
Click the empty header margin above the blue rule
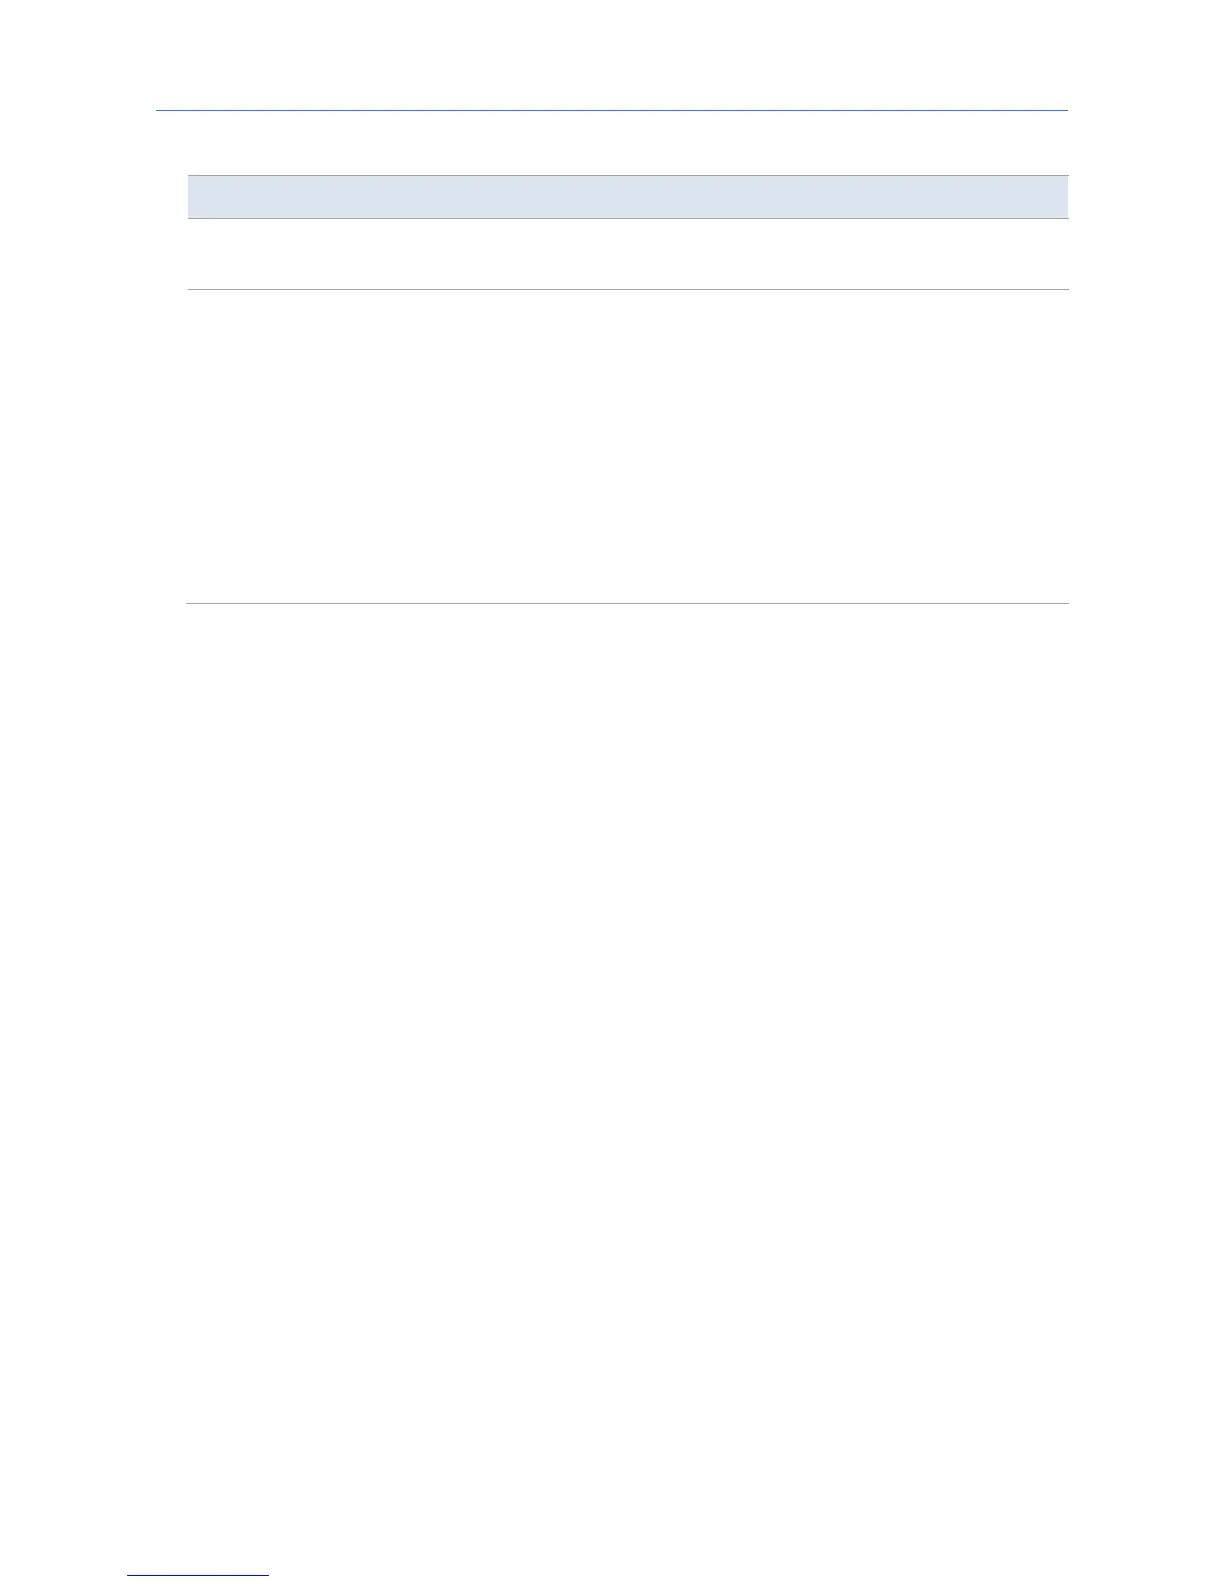click(612, 55)
